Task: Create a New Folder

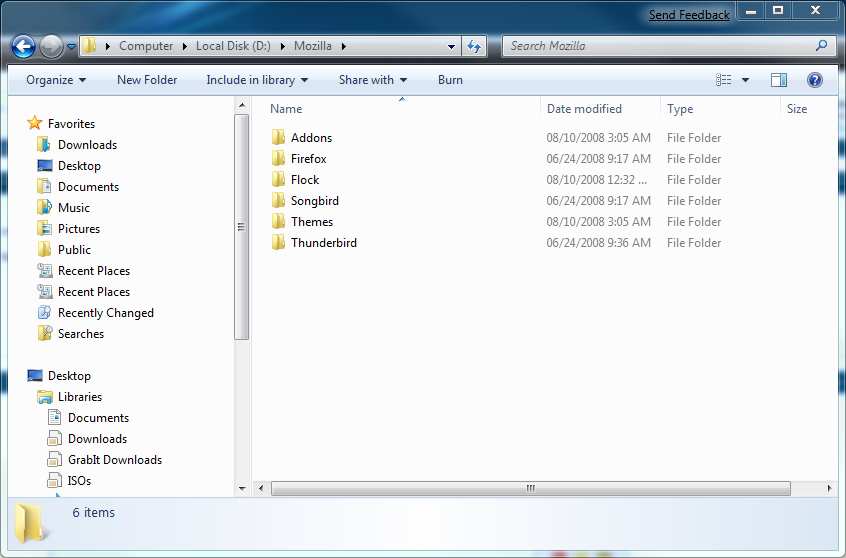Action: point(147,80)
